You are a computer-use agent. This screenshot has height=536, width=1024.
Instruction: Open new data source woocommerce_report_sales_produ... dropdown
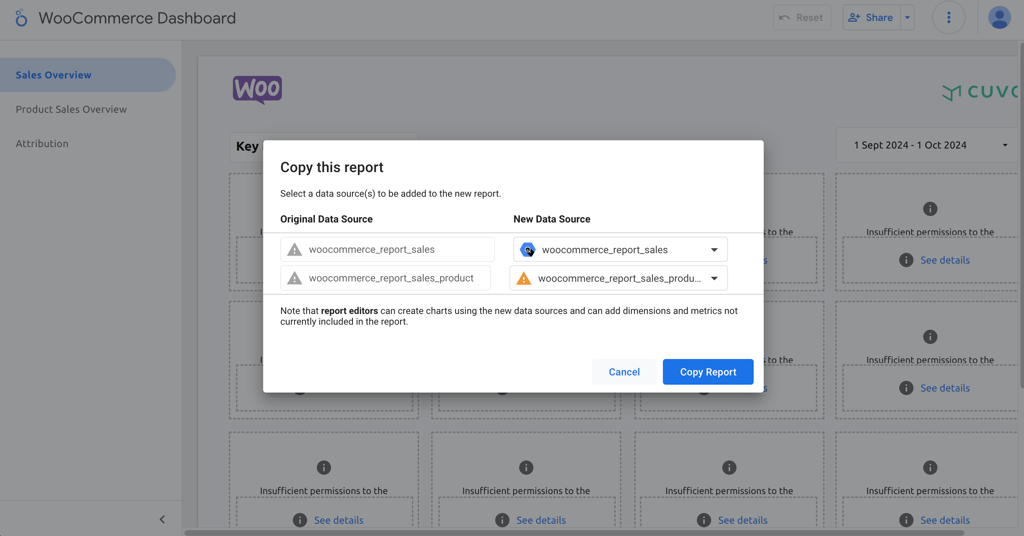618,278
